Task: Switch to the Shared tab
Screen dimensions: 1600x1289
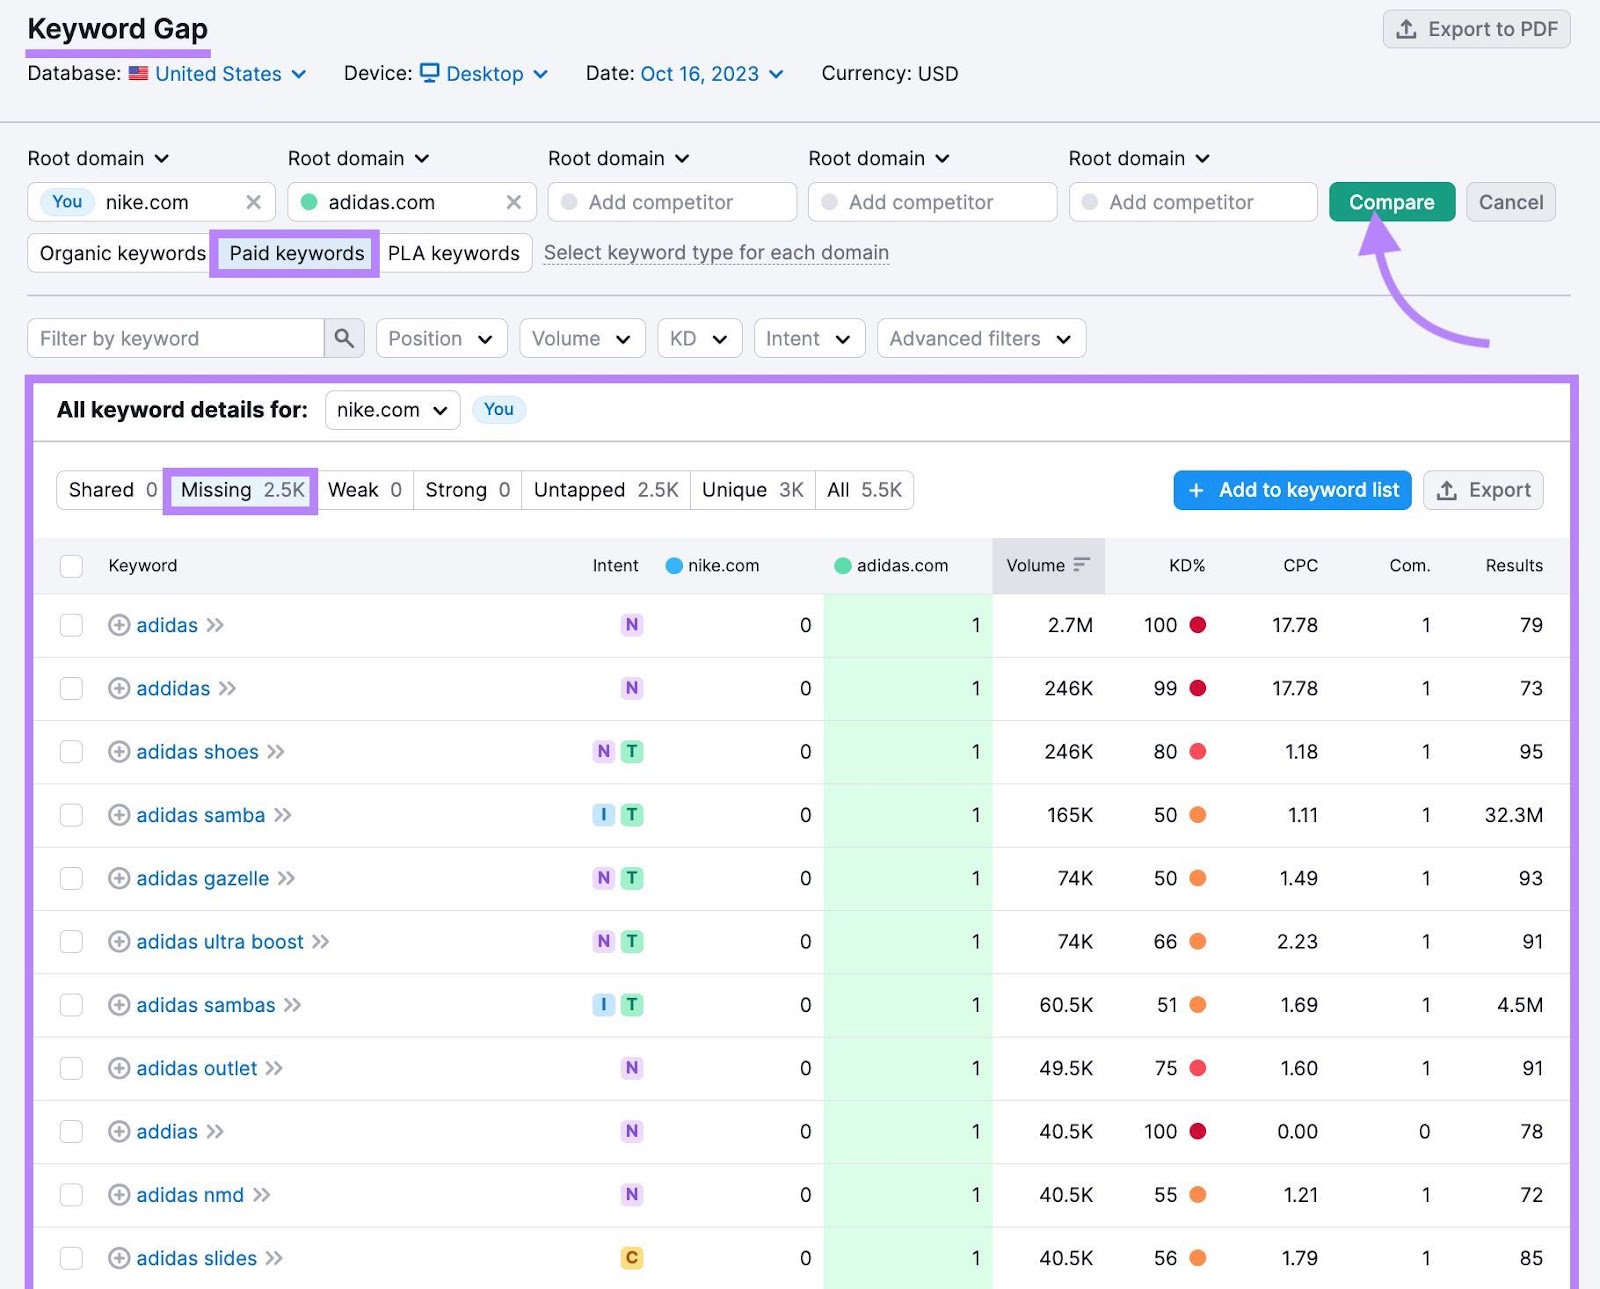Action: 112,490
